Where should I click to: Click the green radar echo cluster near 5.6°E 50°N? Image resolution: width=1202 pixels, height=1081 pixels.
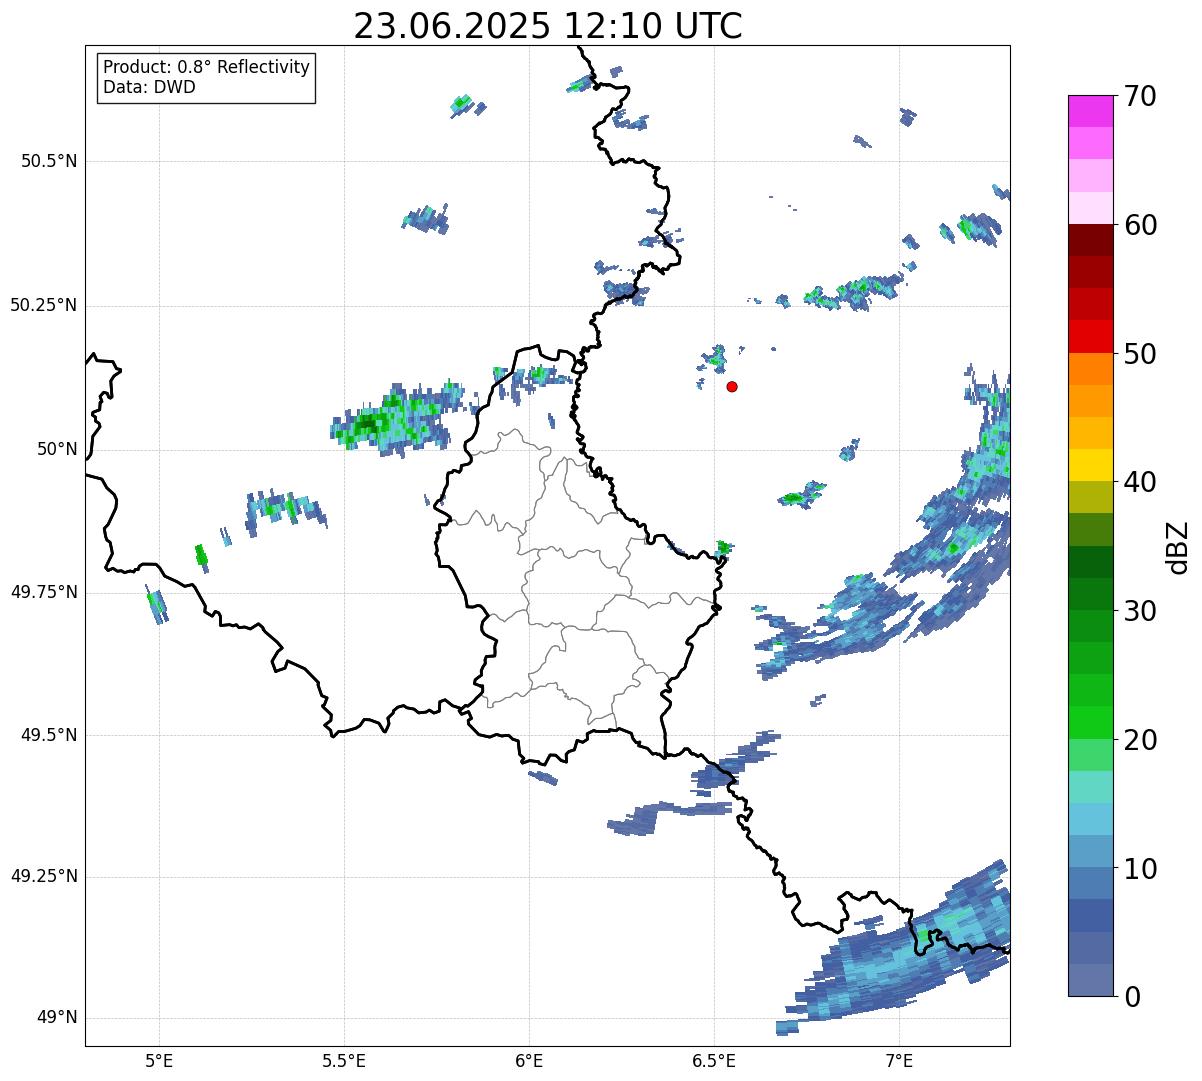click(x=397, y=421)
